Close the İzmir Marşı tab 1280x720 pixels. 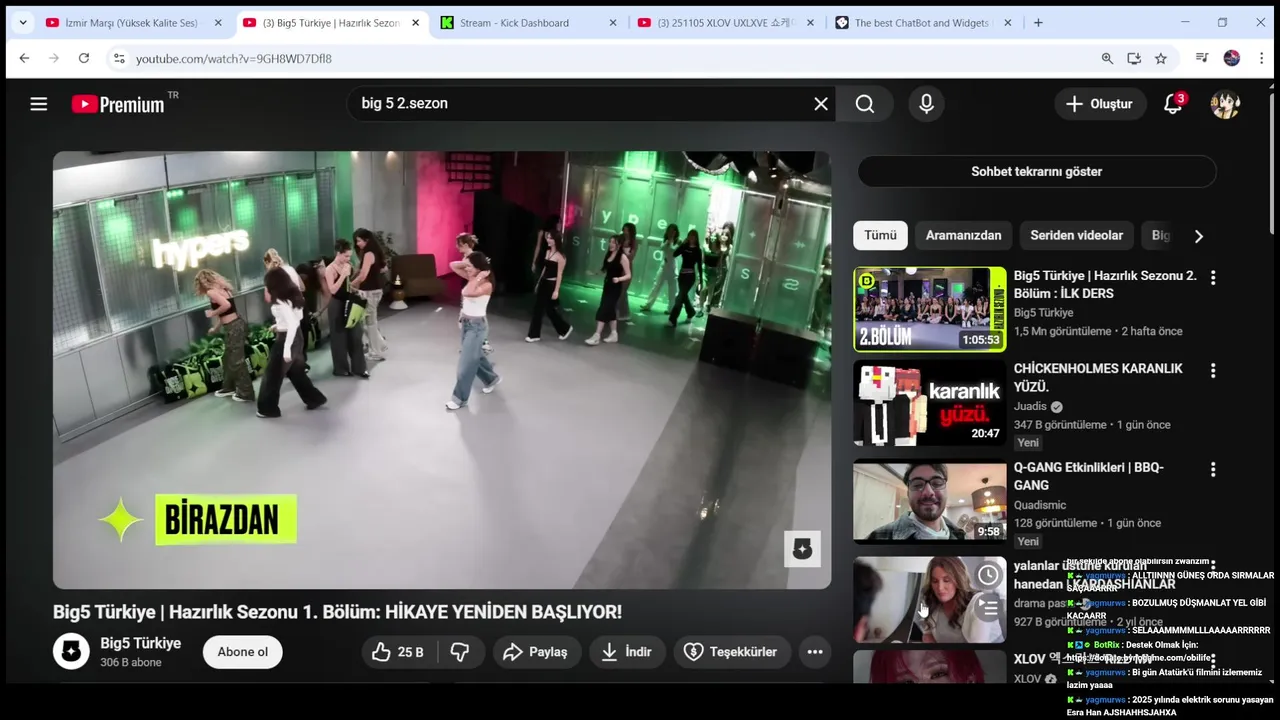pos(218,23)
